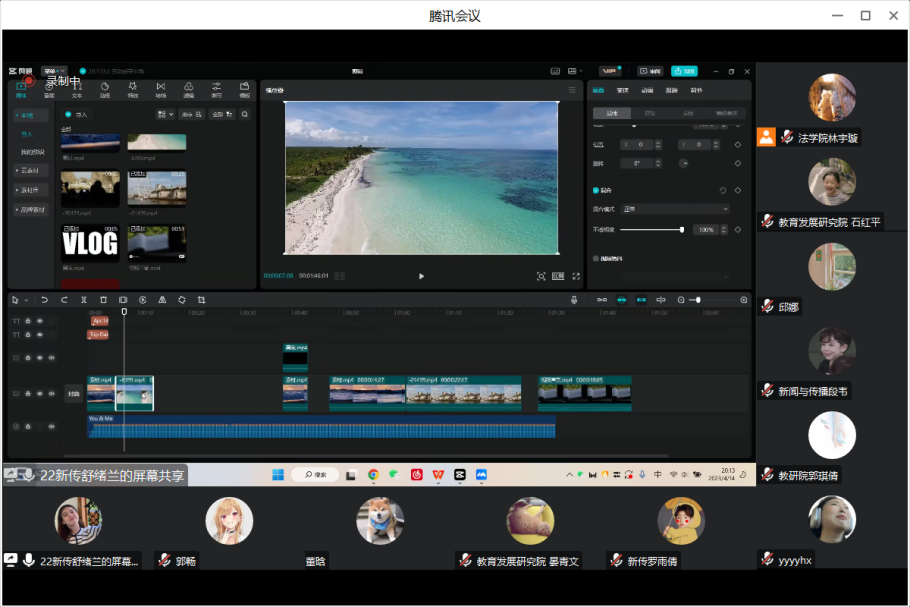Image resolution: width=910 pixels, height=607 pixels.
Task: Open the Blend mode dropdown
Action: coord(675,209)
